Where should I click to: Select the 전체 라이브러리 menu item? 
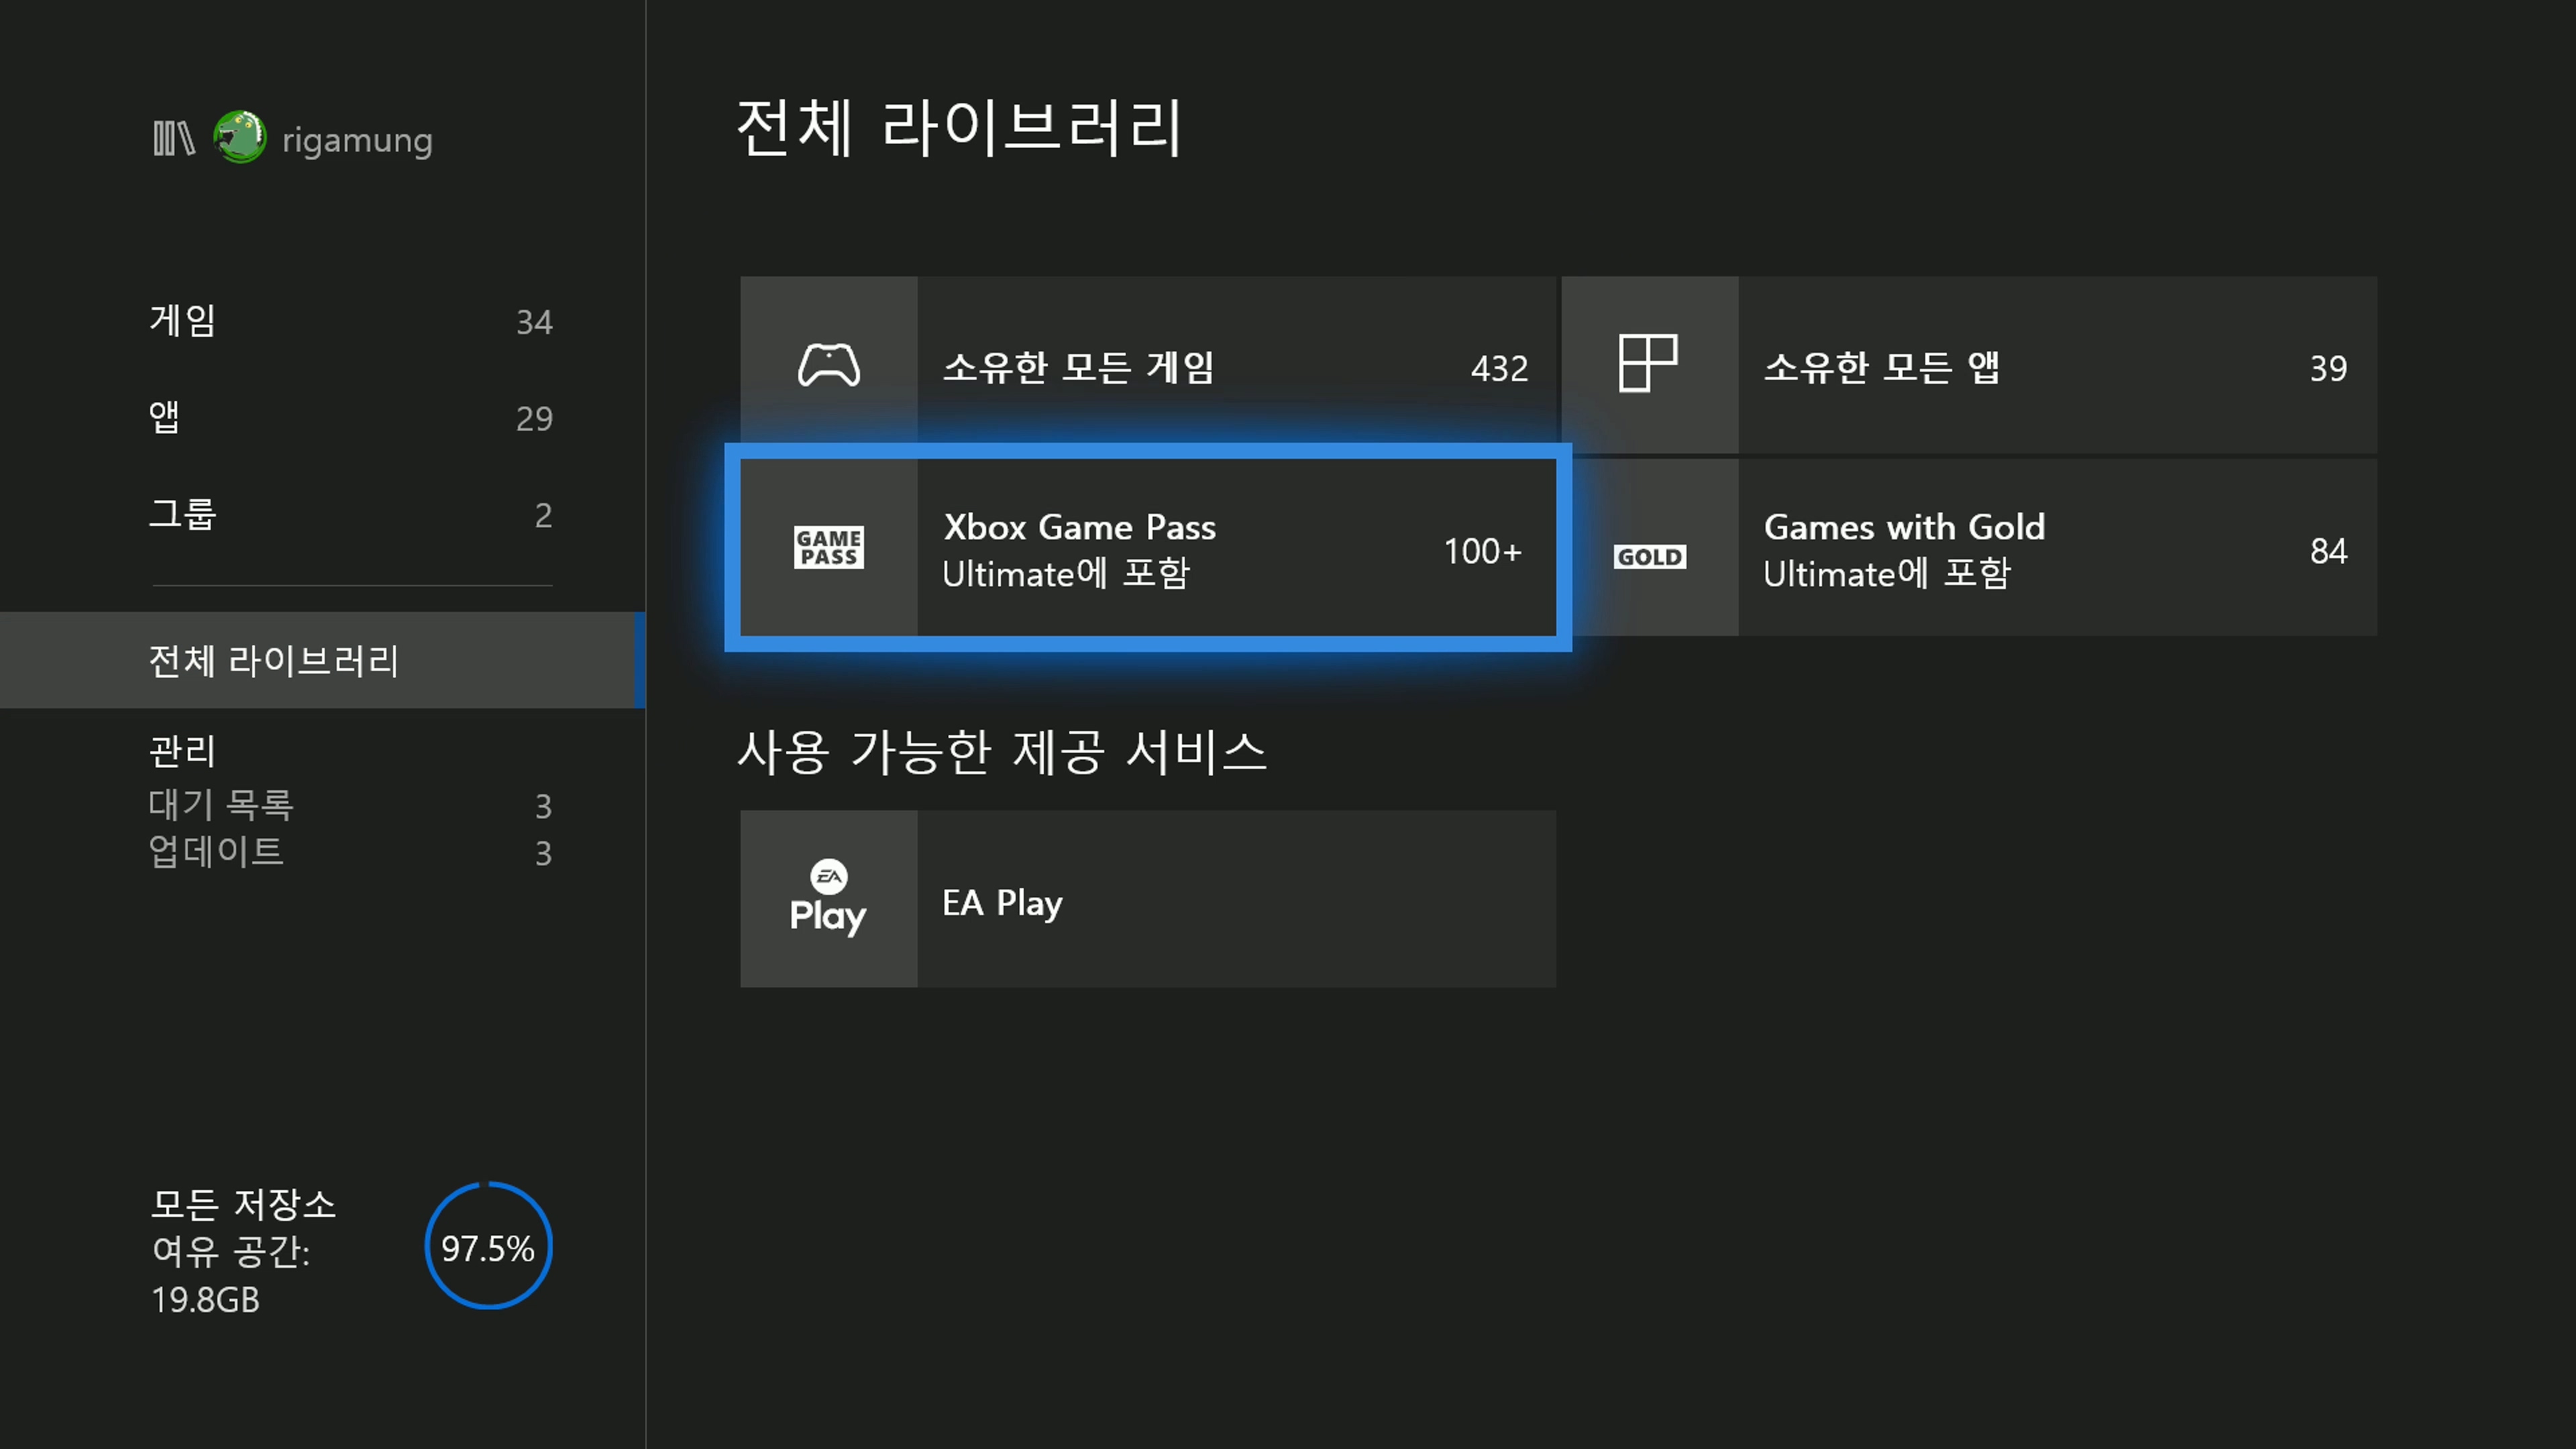(x=322, y=660)
